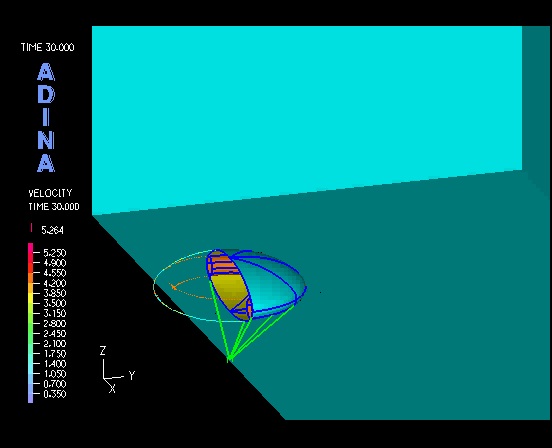Select the VELOCITY legend title

click(x=50, y=193)
